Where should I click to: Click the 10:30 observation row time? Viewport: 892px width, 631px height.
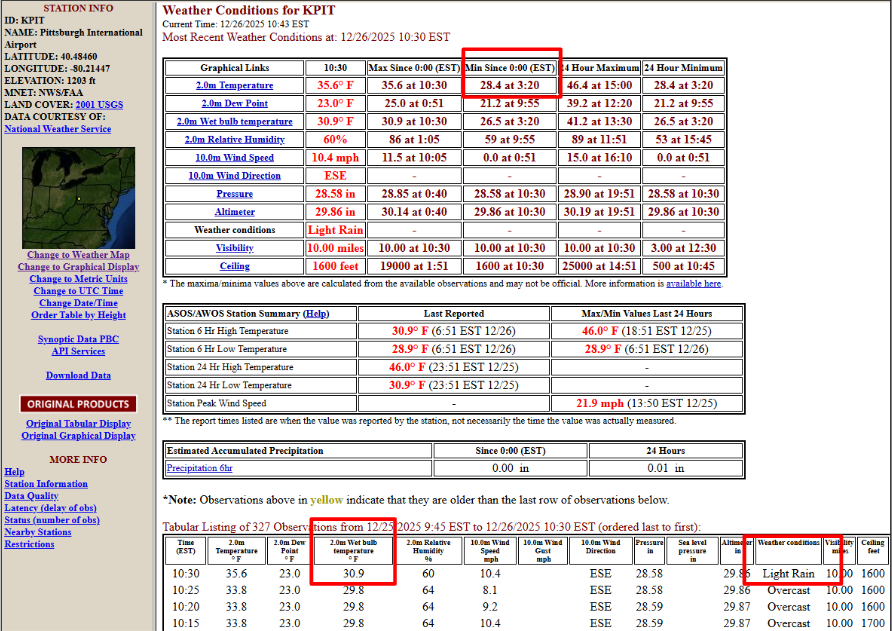[x=185, y=574]
